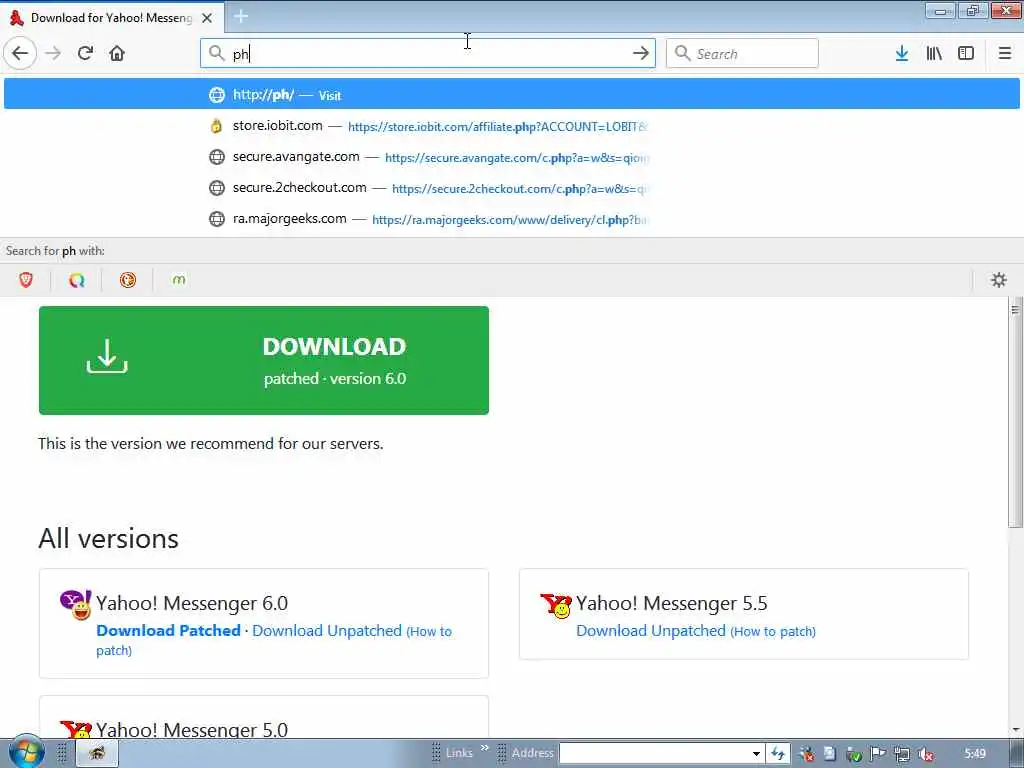Click the Yahoo! Messenger 6.0 Download Patched link
The height and width of the screenshot is (768, 1024).
(x=168, y=631)
